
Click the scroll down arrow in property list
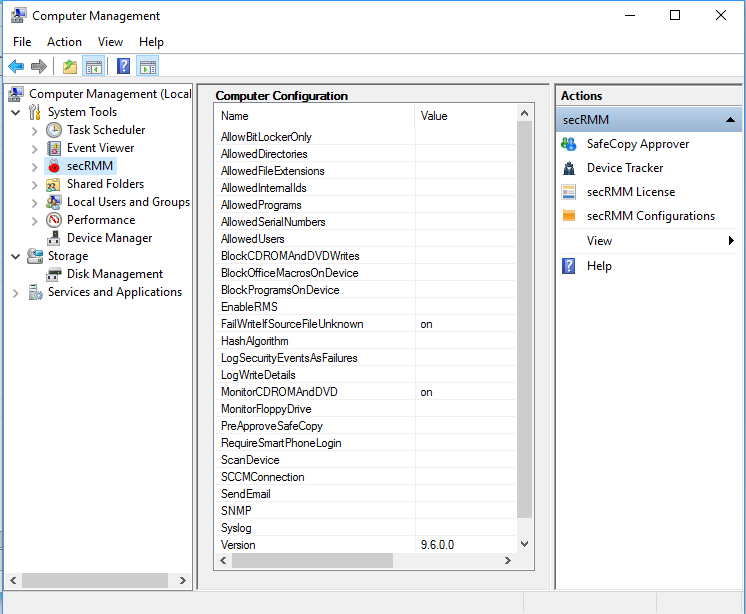pyautogui.click(x=524, y=544)
